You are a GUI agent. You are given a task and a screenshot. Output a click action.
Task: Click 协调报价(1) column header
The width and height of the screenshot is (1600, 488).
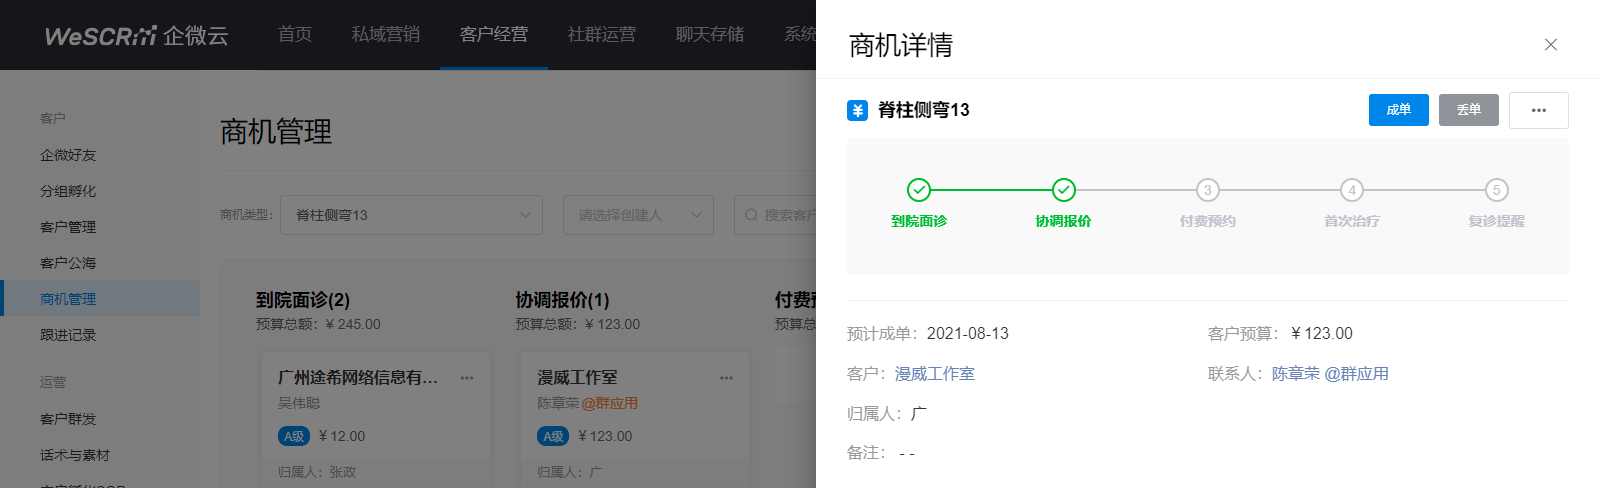[x=562, y=300]
